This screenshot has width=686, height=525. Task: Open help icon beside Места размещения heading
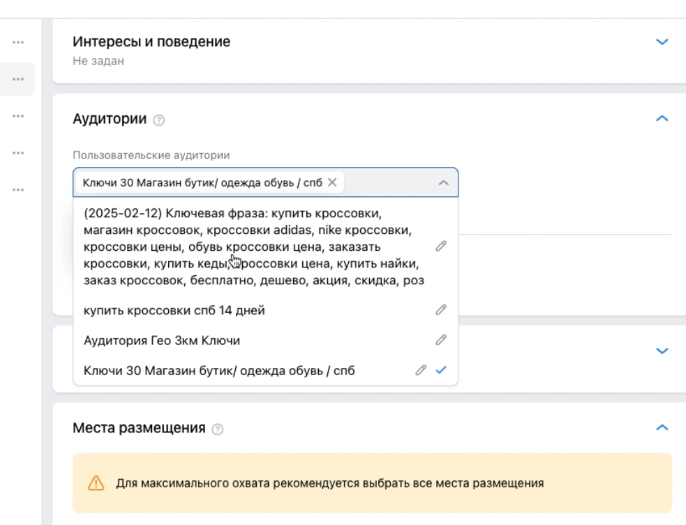click(x=217, y=429)
